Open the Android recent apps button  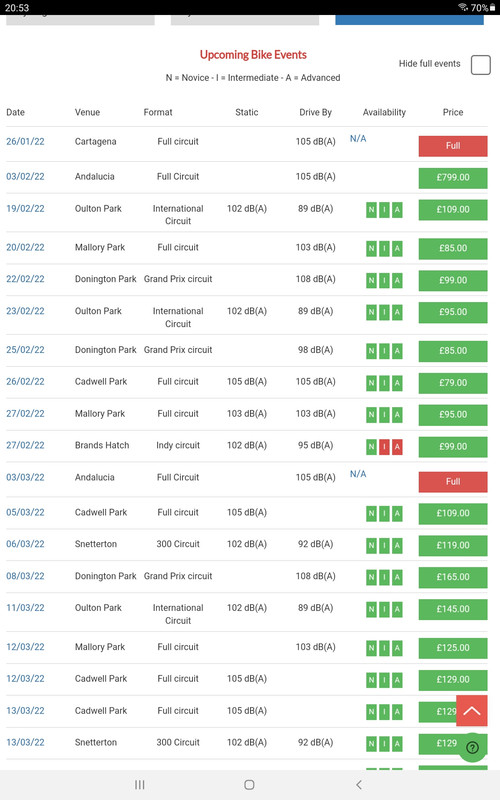pyautogui.click(x=139, y=785)
